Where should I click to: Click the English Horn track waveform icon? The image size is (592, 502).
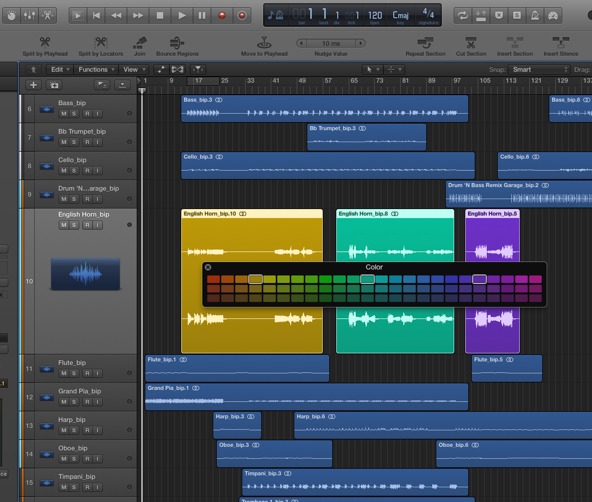(86, 274)
